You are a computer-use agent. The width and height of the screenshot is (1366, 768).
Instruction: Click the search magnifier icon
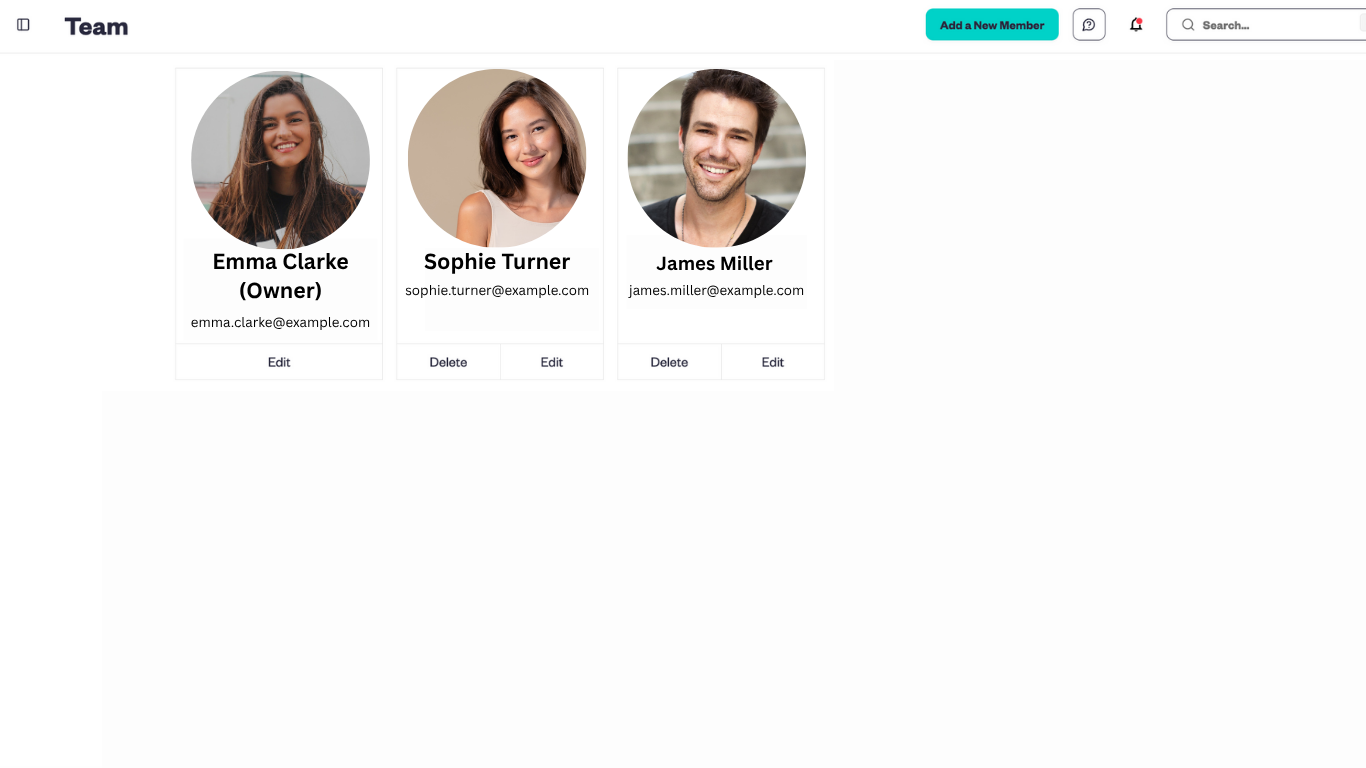[1188, 25]
